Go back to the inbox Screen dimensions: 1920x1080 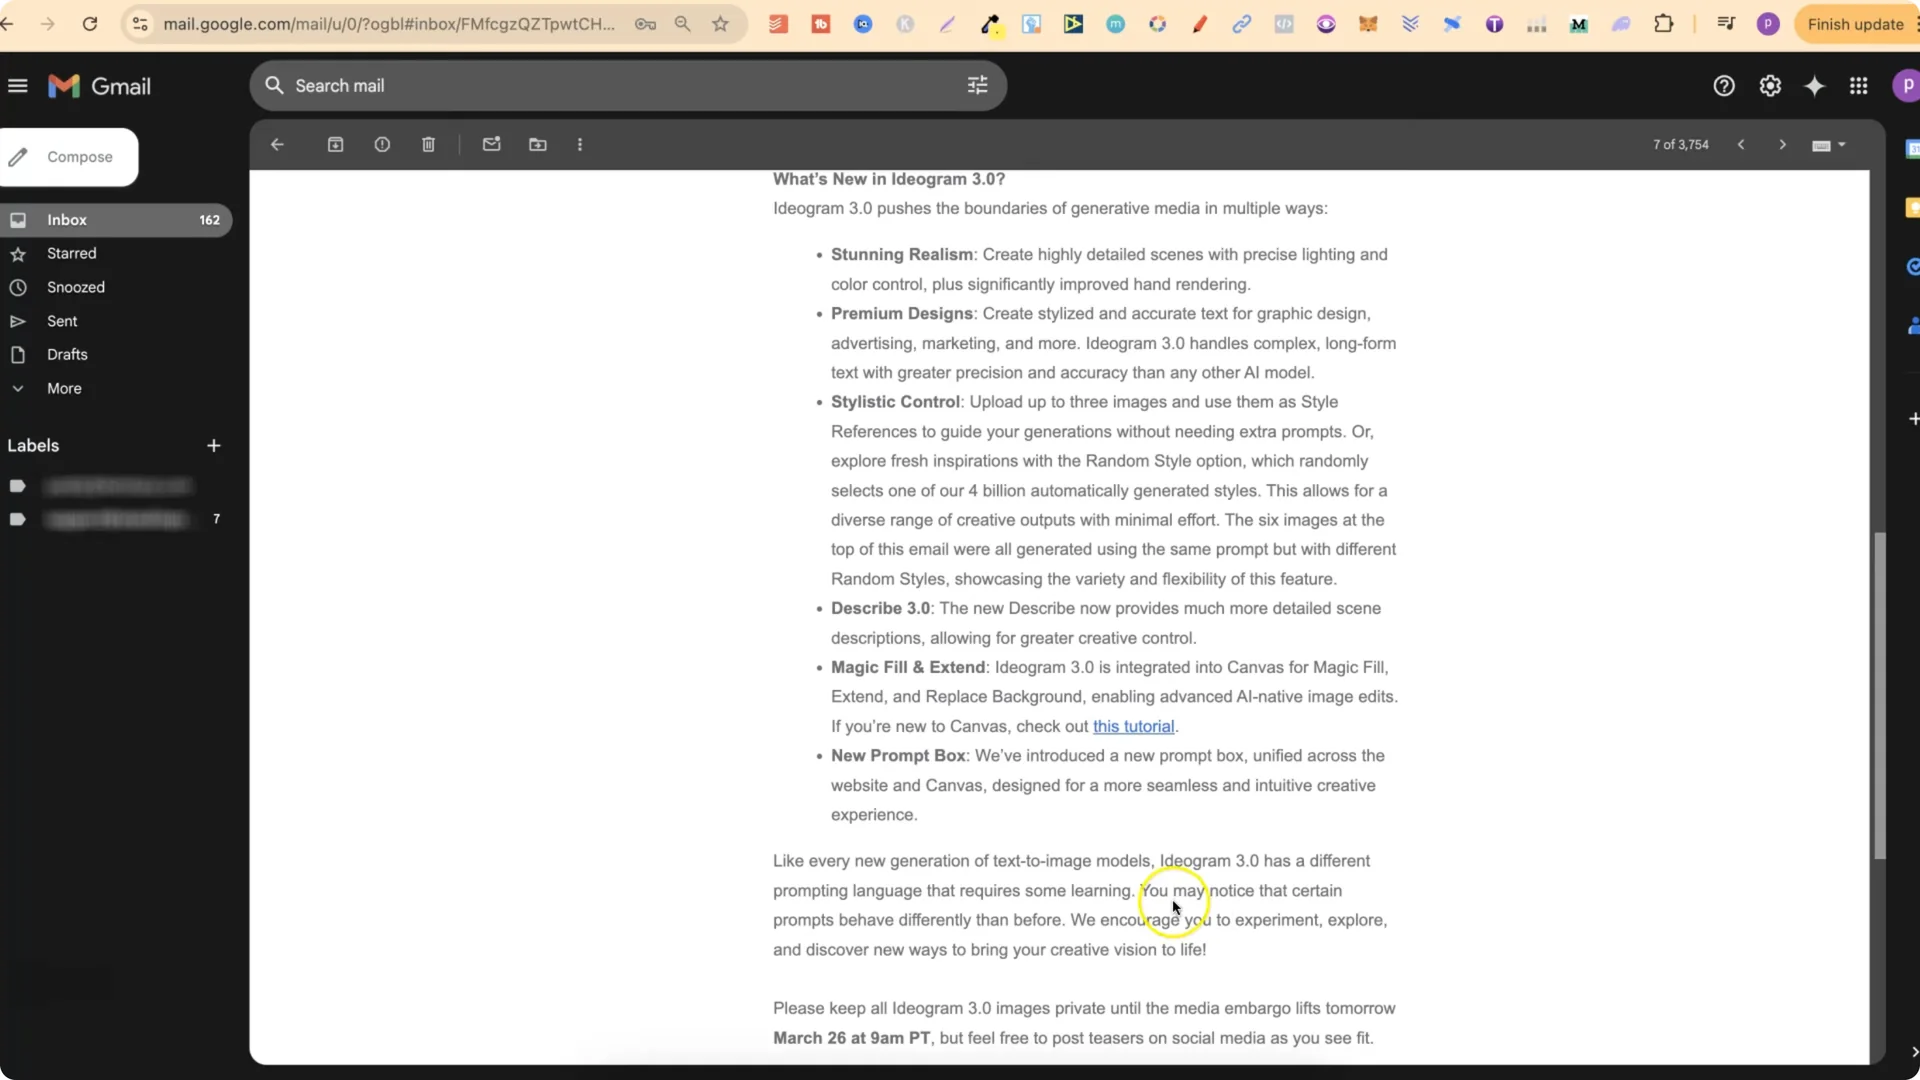pos(277,144)
